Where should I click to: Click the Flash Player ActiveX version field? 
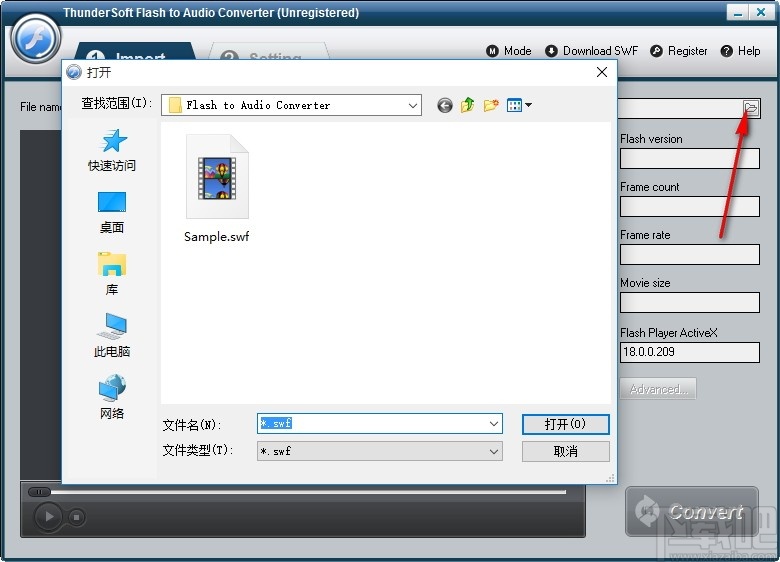pos(689,352)
